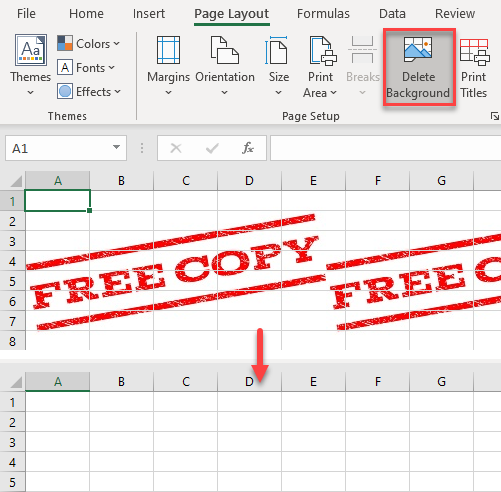
Task: Expand the Orientation dropdown chevron
Action: (225, 92)
